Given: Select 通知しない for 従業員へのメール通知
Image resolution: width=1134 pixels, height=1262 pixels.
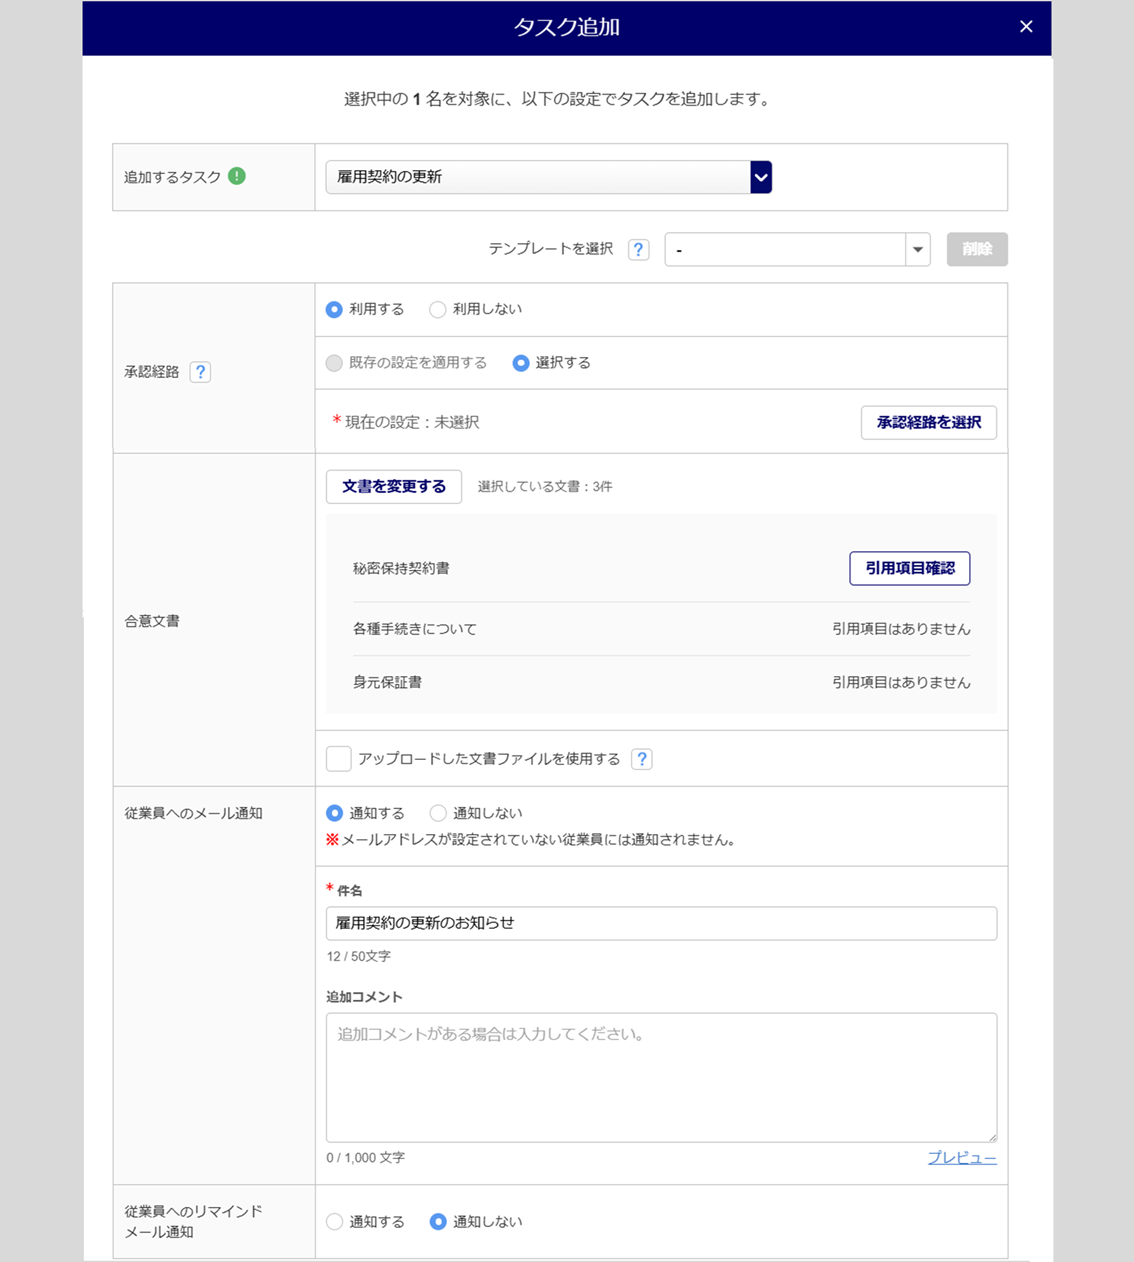Looking at the screenshot, I should click(438, 813).
